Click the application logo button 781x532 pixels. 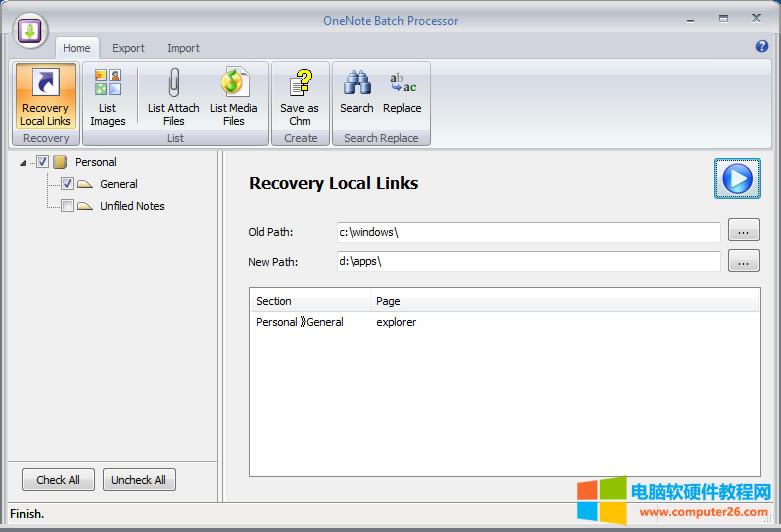29,29
